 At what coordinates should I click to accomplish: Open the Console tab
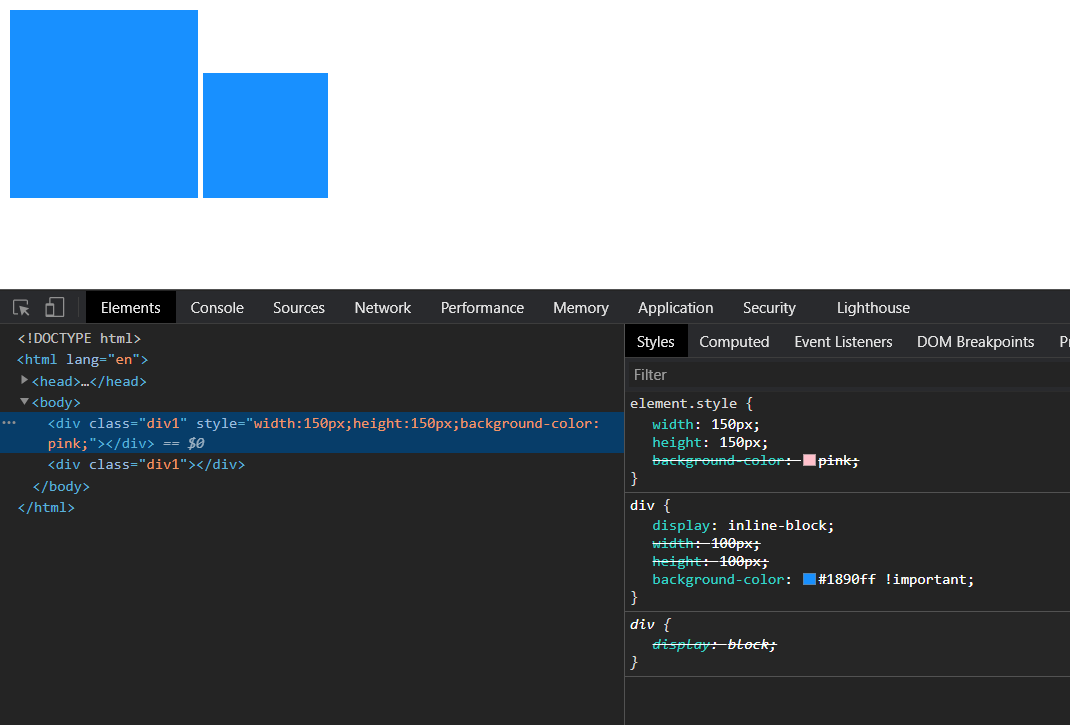point(217,308)
